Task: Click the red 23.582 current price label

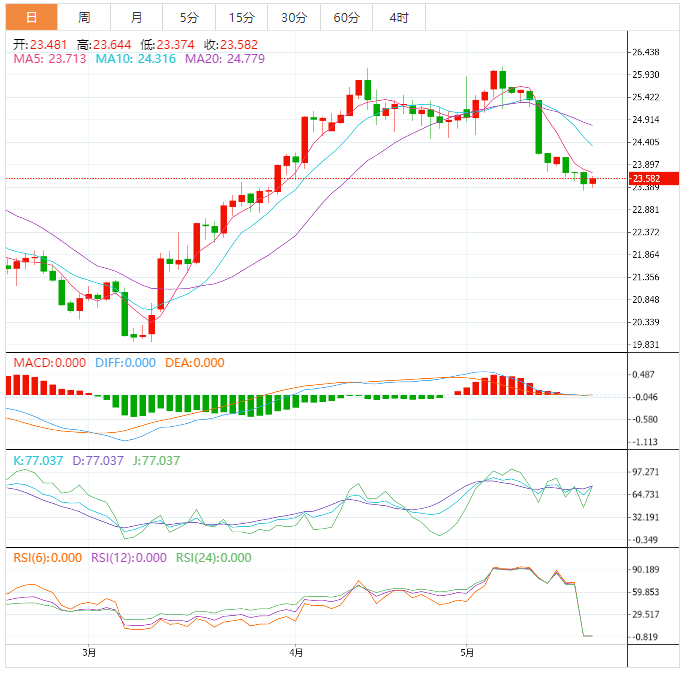Action: (x=654, y=179)
